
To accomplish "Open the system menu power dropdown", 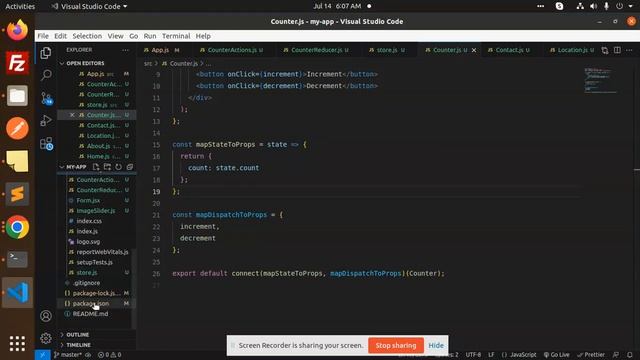I will click(x=624, y=6).
